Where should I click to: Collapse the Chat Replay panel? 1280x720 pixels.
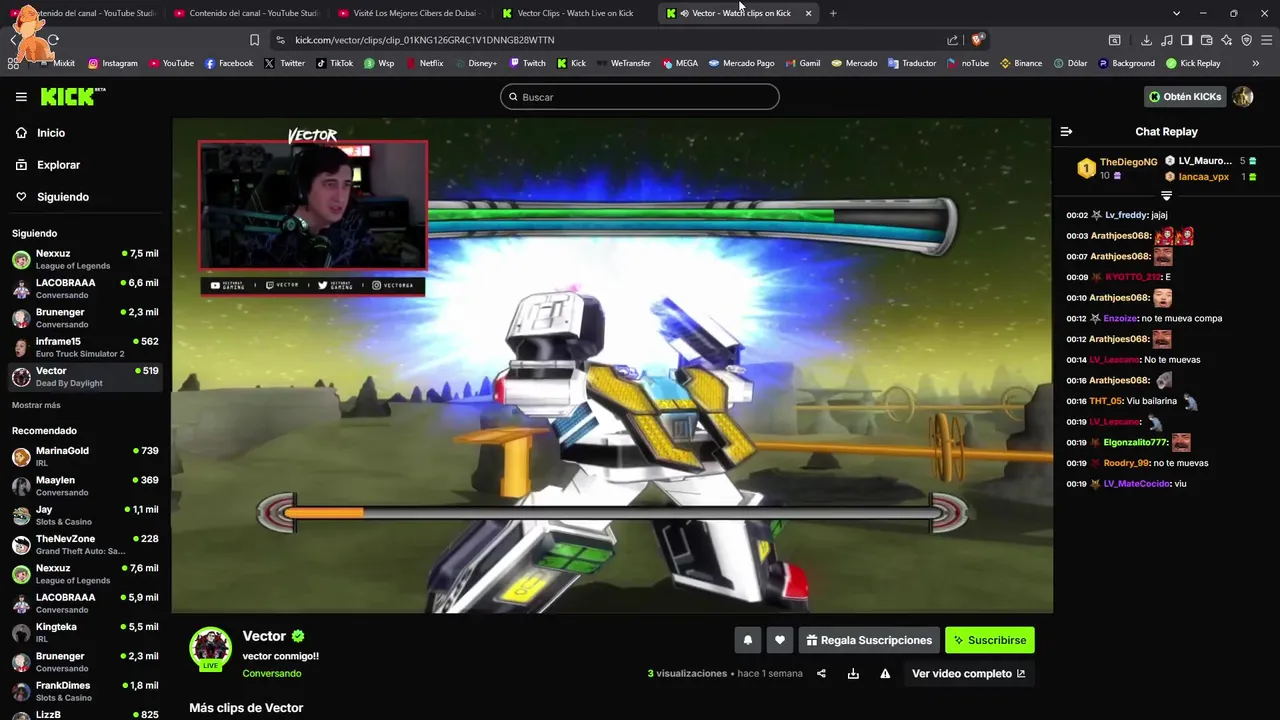coord(1066,132)
